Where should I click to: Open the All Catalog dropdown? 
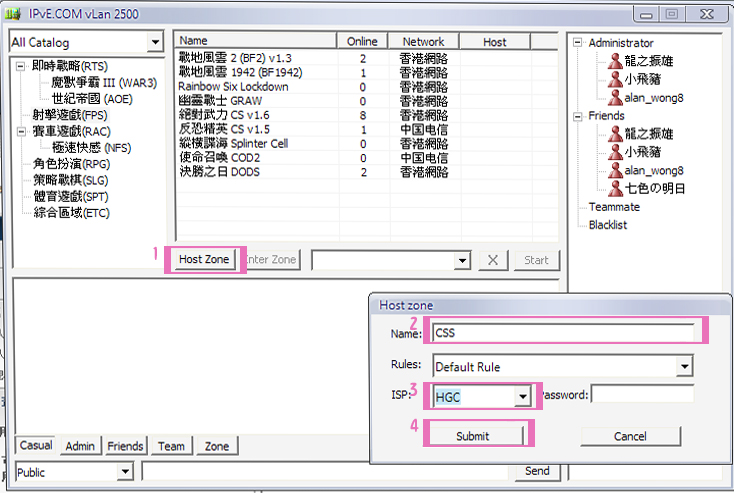(154, 43)
